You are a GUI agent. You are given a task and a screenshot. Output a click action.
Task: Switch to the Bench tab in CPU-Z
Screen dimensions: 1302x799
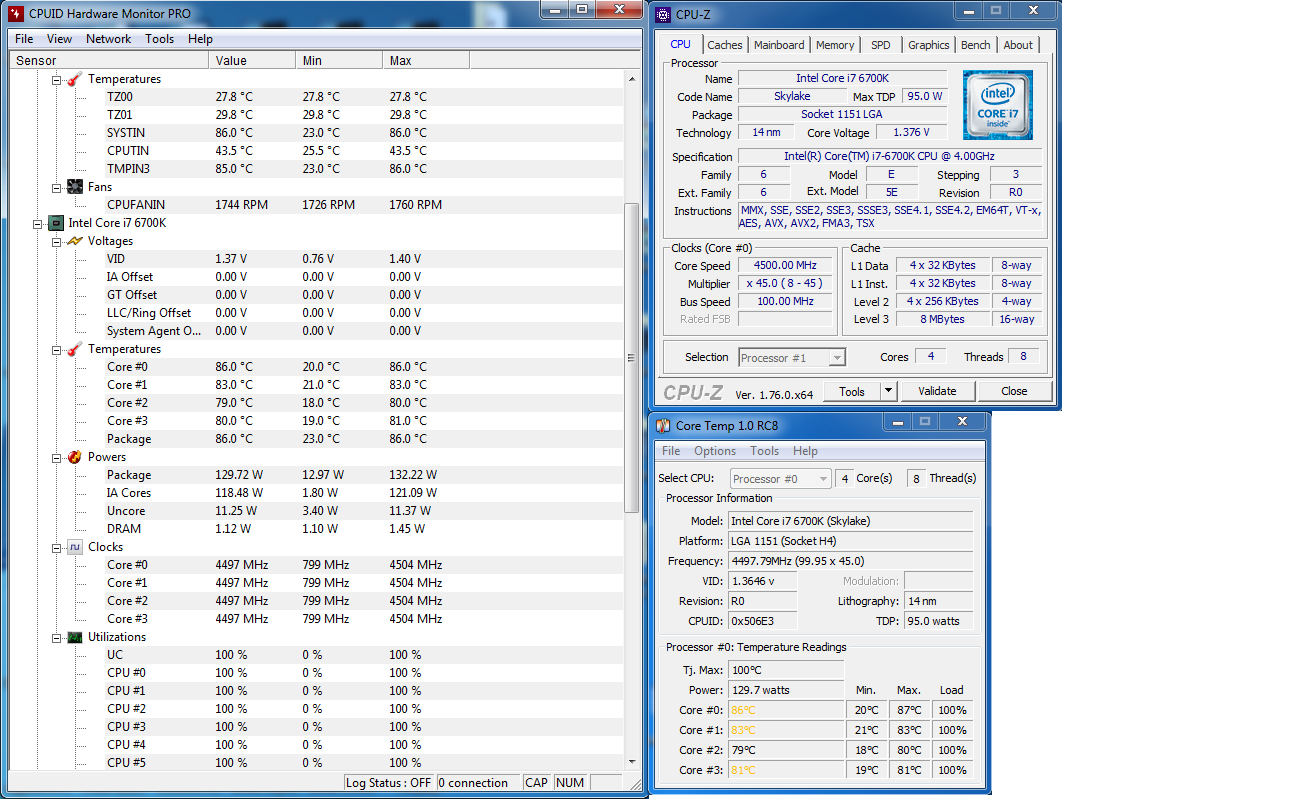click(976, 45)
